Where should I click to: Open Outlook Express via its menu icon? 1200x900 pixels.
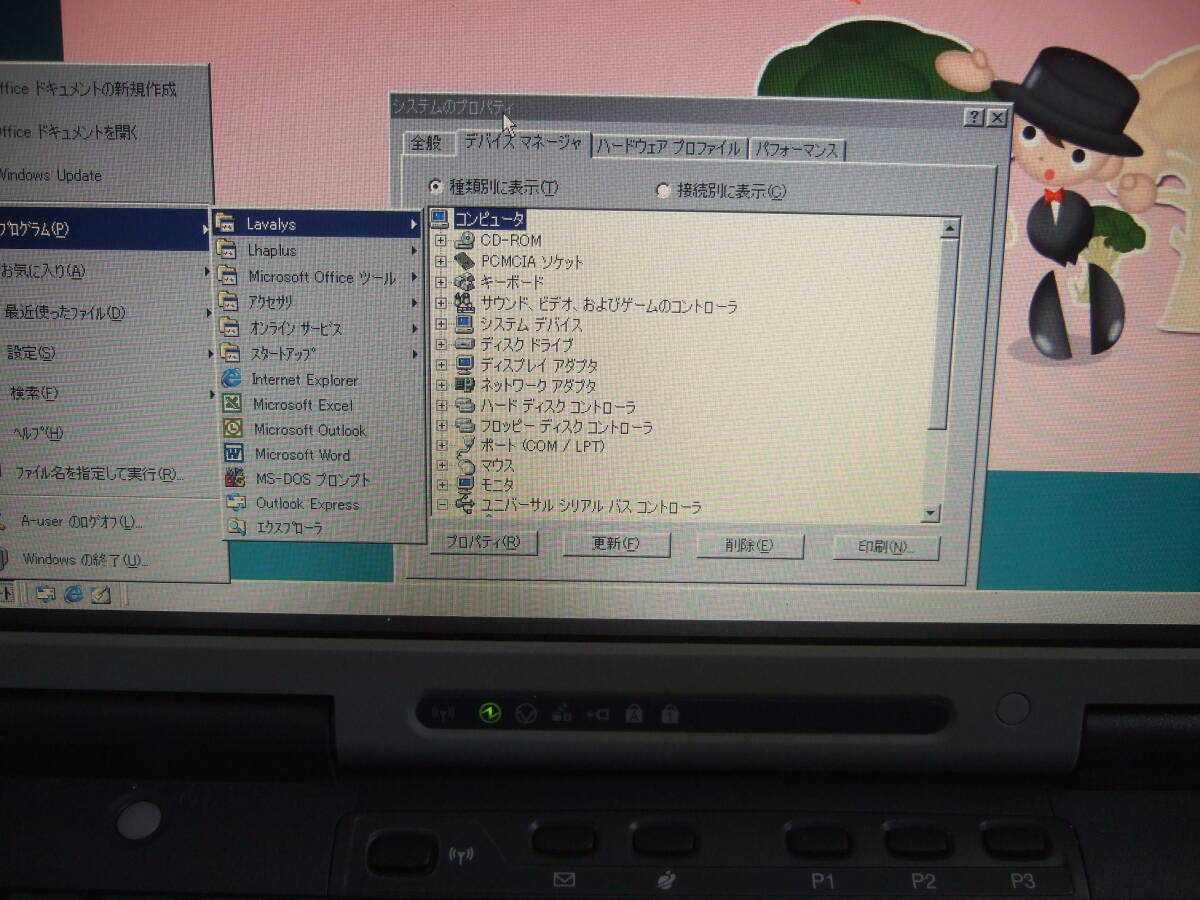click(x=237, y=504)
